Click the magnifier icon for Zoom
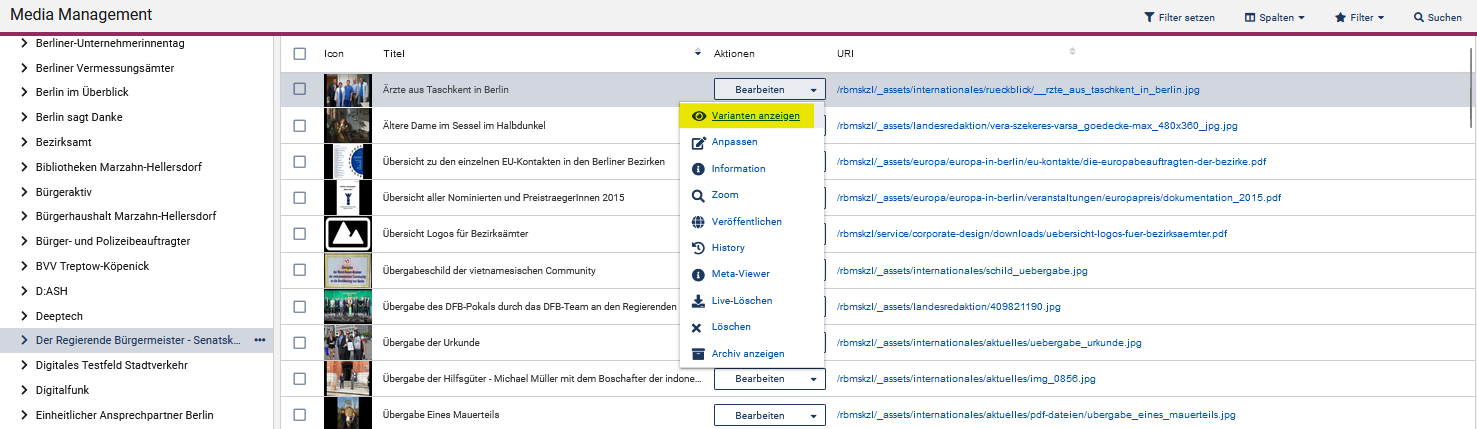The image size is (1477, 429). (699, 195)
